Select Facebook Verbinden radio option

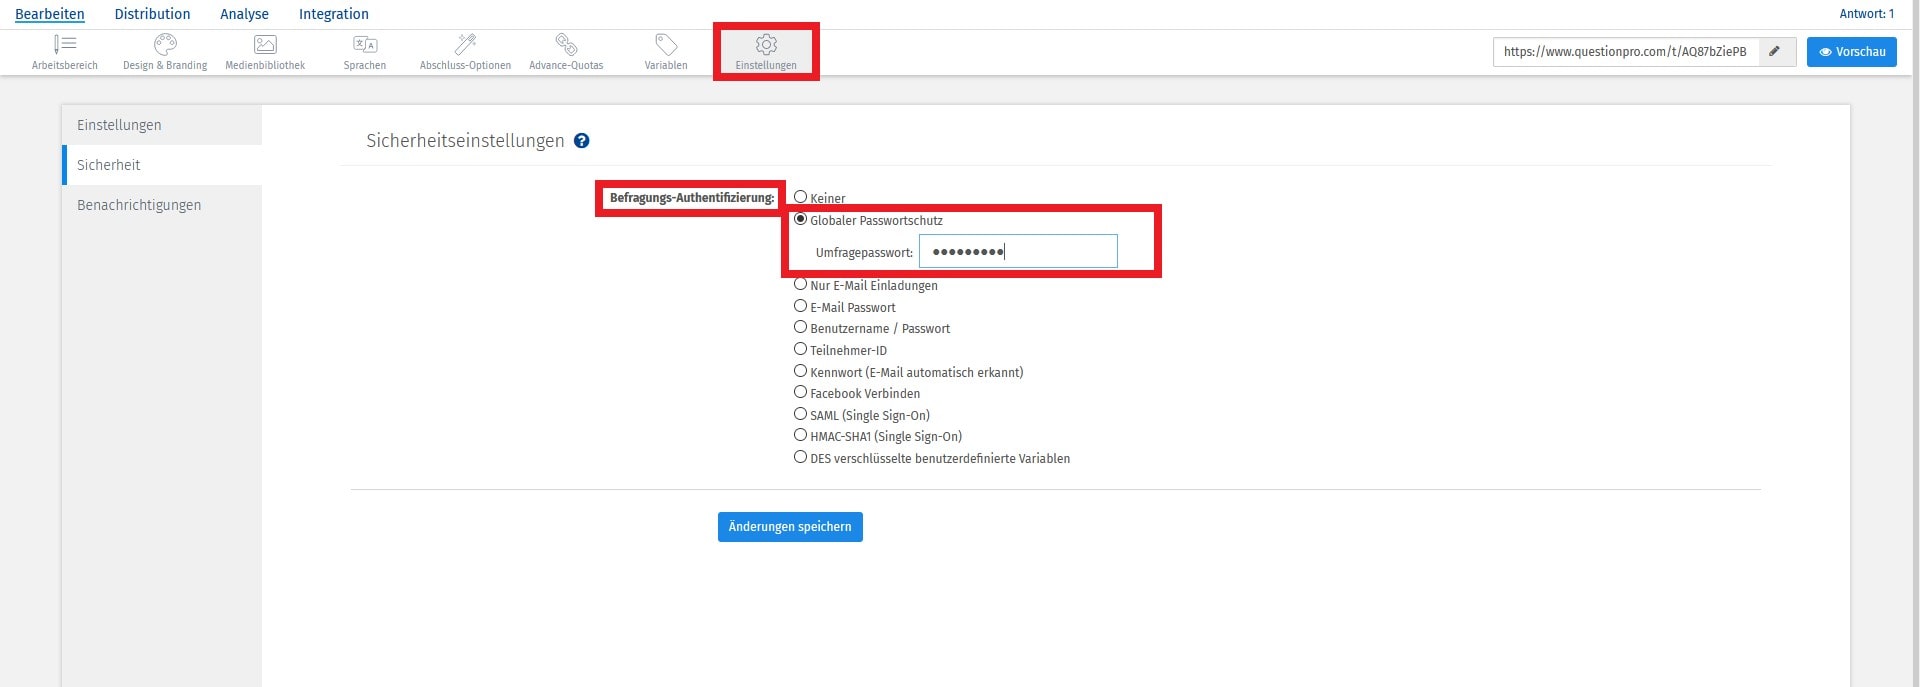pos(800,392)
